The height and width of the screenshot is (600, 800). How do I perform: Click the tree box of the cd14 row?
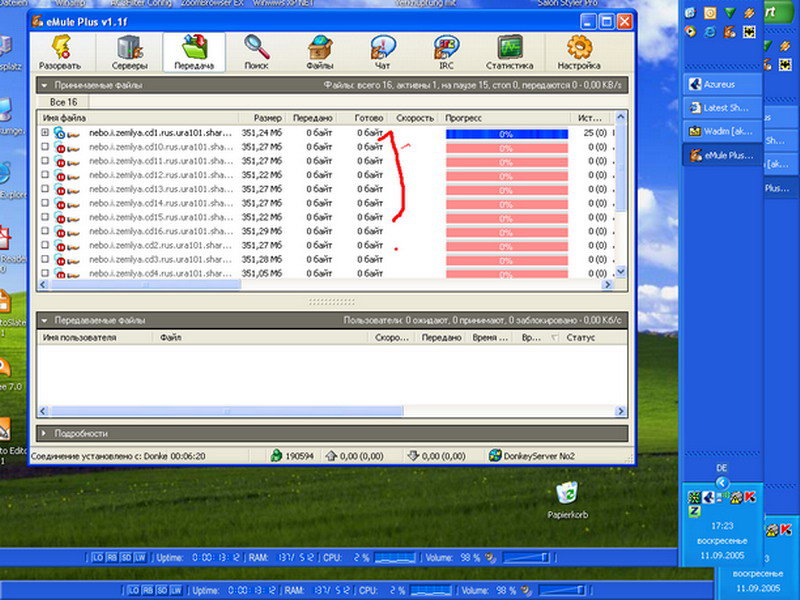45,203
